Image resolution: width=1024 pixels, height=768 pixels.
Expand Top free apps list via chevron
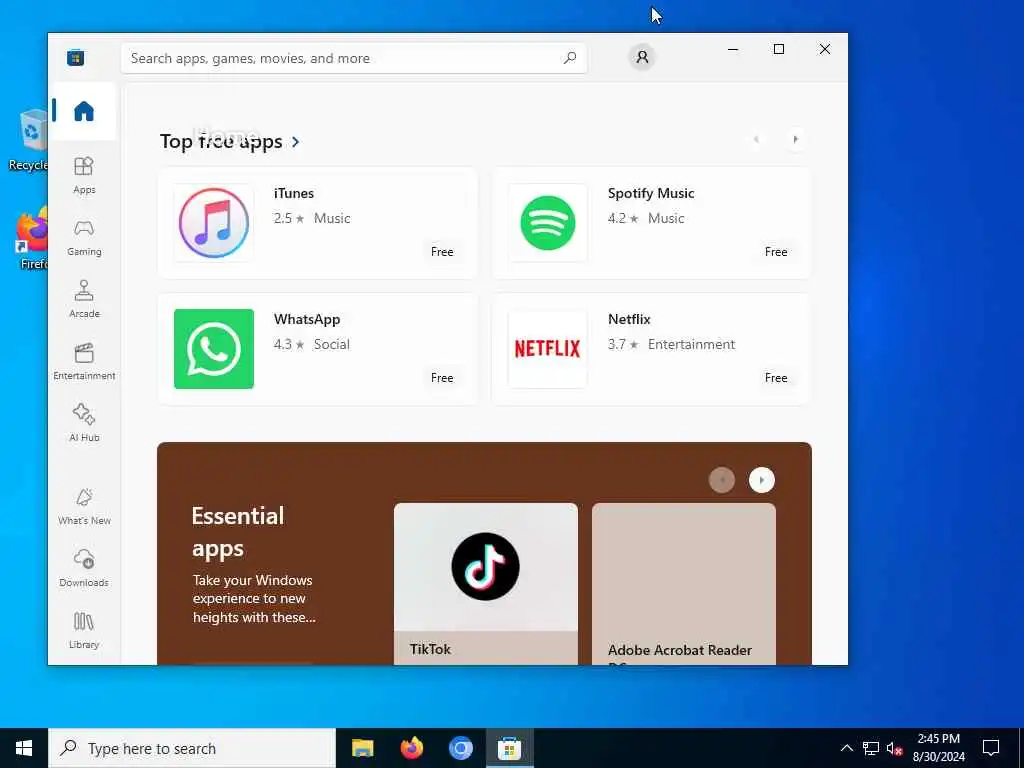coord(295,142)
